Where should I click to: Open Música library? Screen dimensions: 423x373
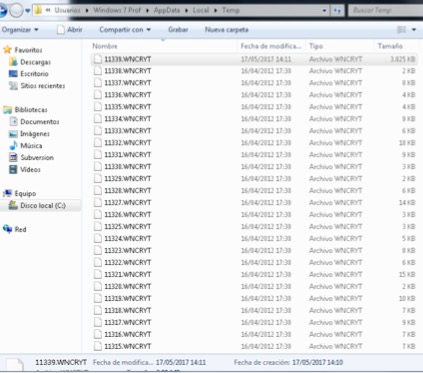tap(31, 146)
